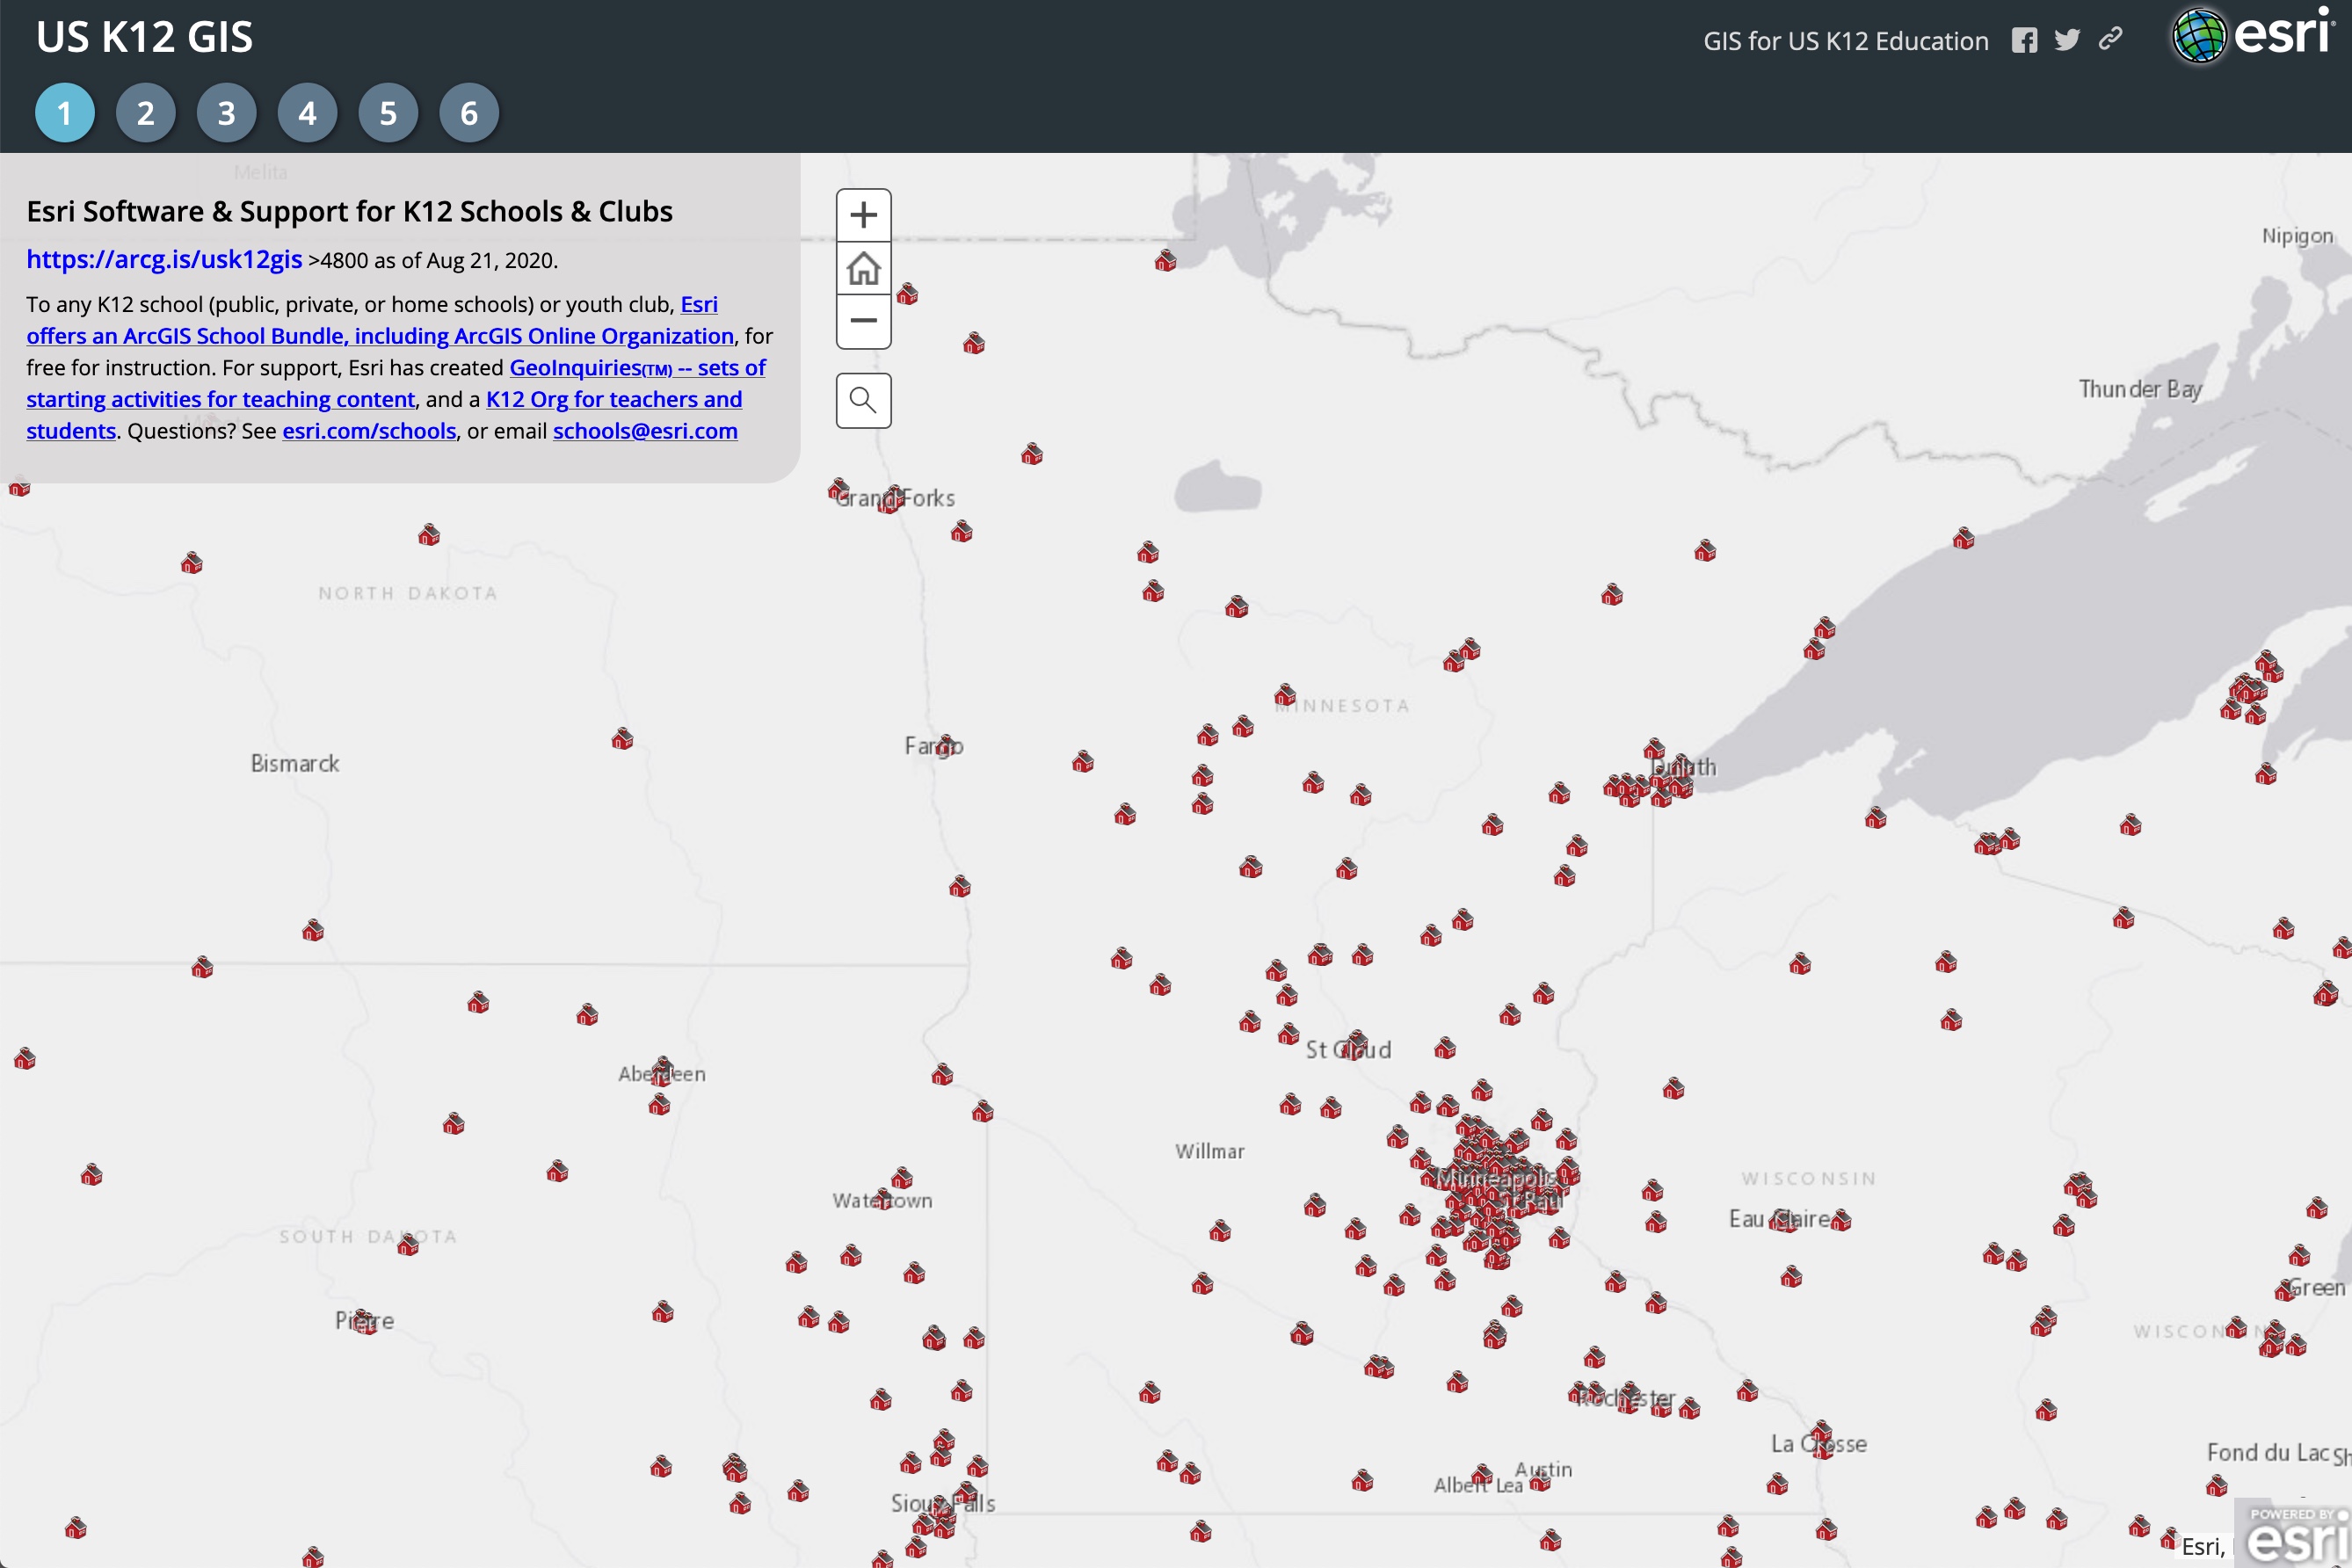Open Esri logo in header
Image resolution: width=2352 pixels, height=1568 pixels.
[x=2253, y=36]
